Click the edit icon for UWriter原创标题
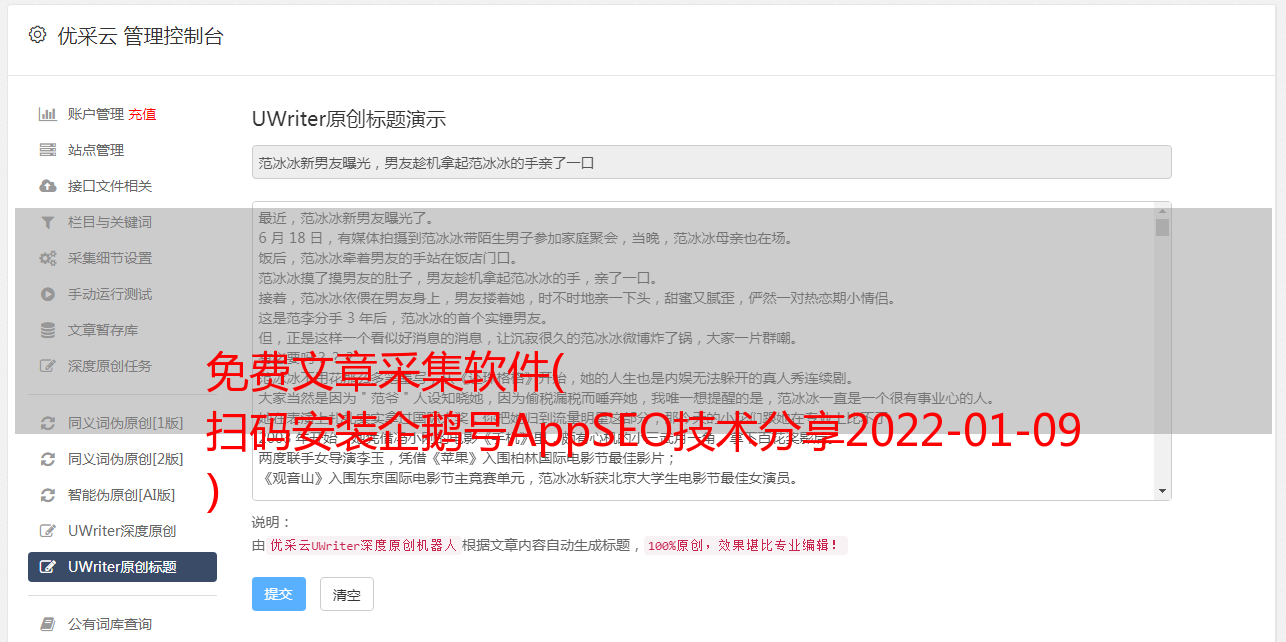 pos(47,567)
